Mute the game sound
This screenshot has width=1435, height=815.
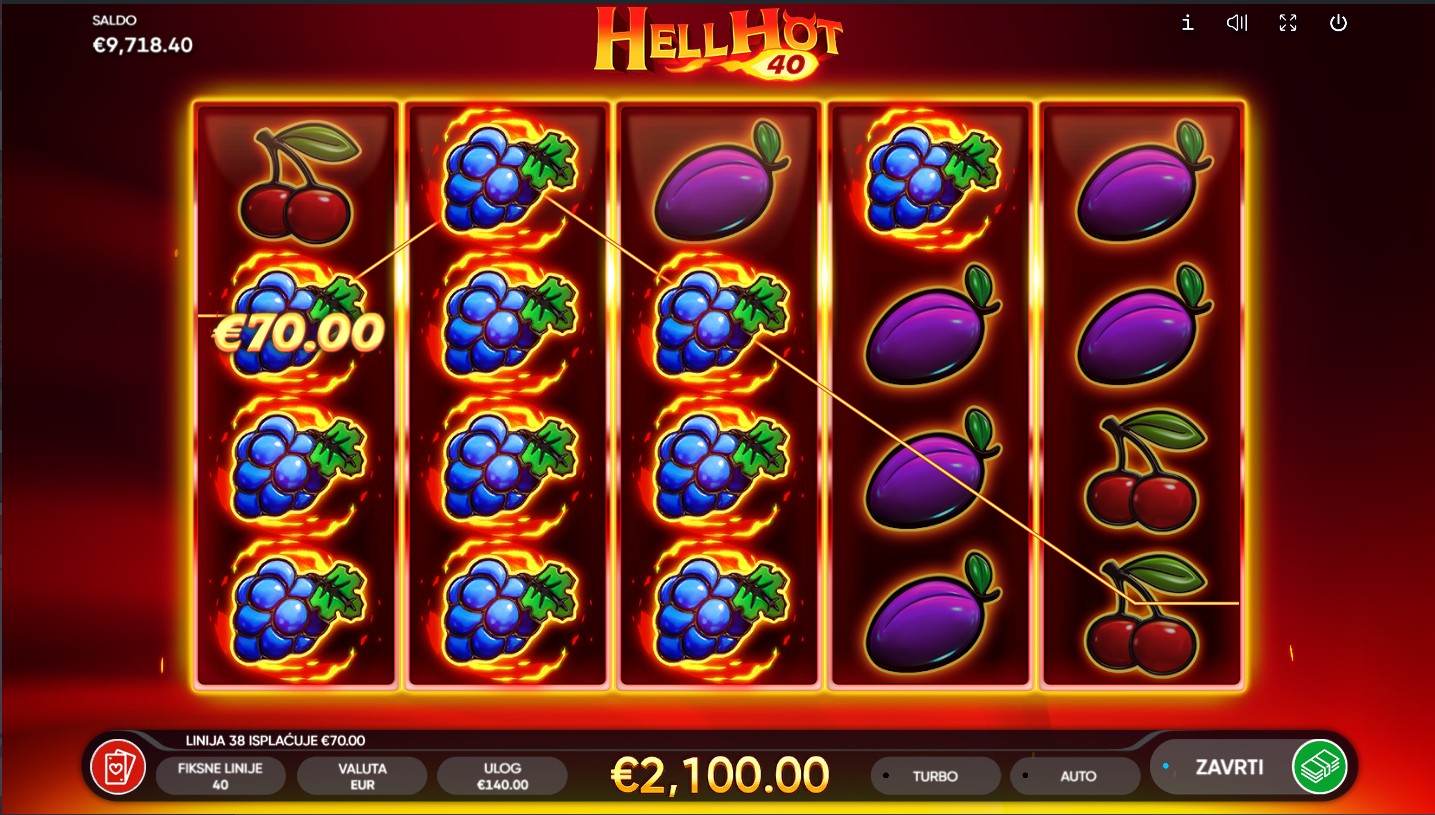1237,22
